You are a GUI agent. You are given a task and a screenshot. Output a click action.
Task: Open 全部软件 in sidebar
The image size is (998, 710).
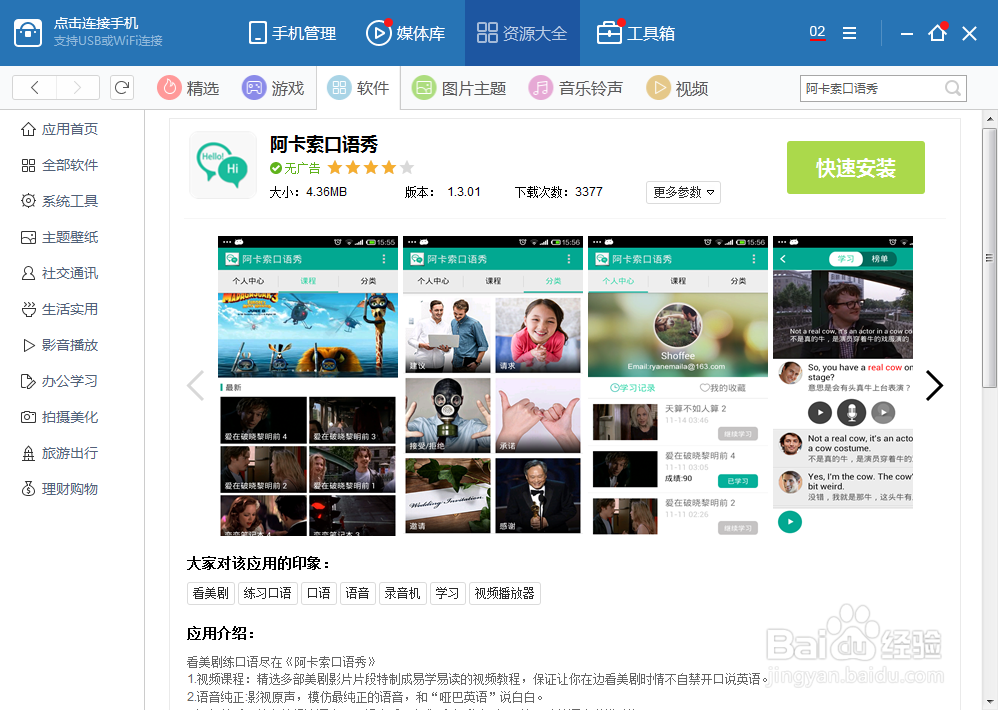(x=60, y=165)
